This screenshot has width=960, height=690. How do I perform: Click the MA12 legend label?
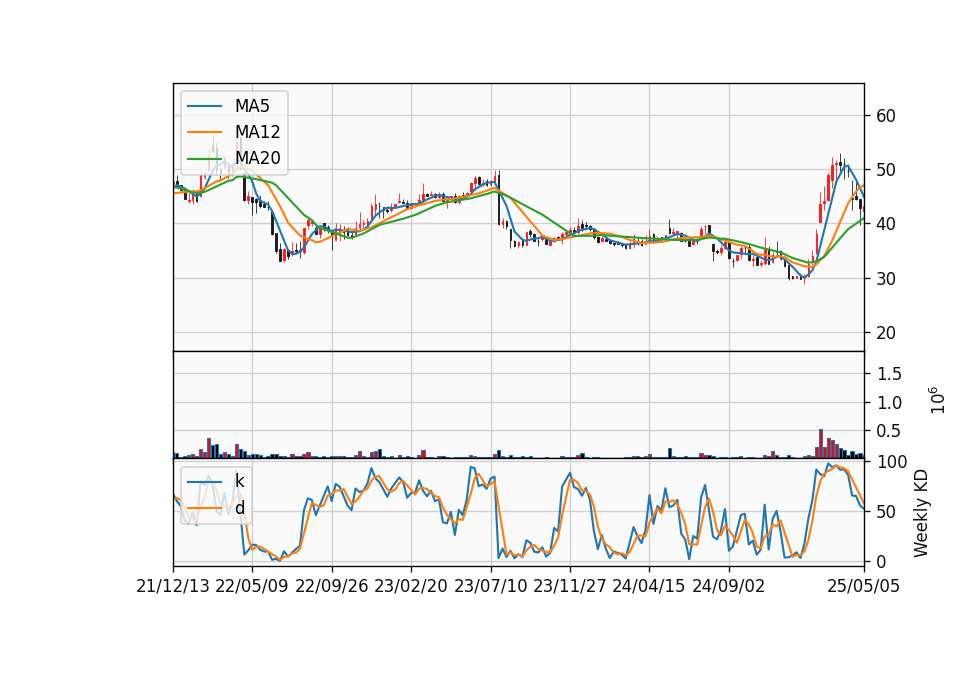pos(257,132)
